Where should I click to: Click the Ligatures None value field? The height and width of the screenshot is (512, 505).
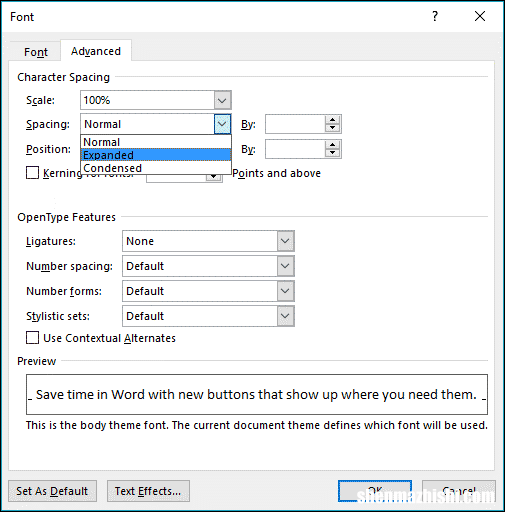click(200, 241)
